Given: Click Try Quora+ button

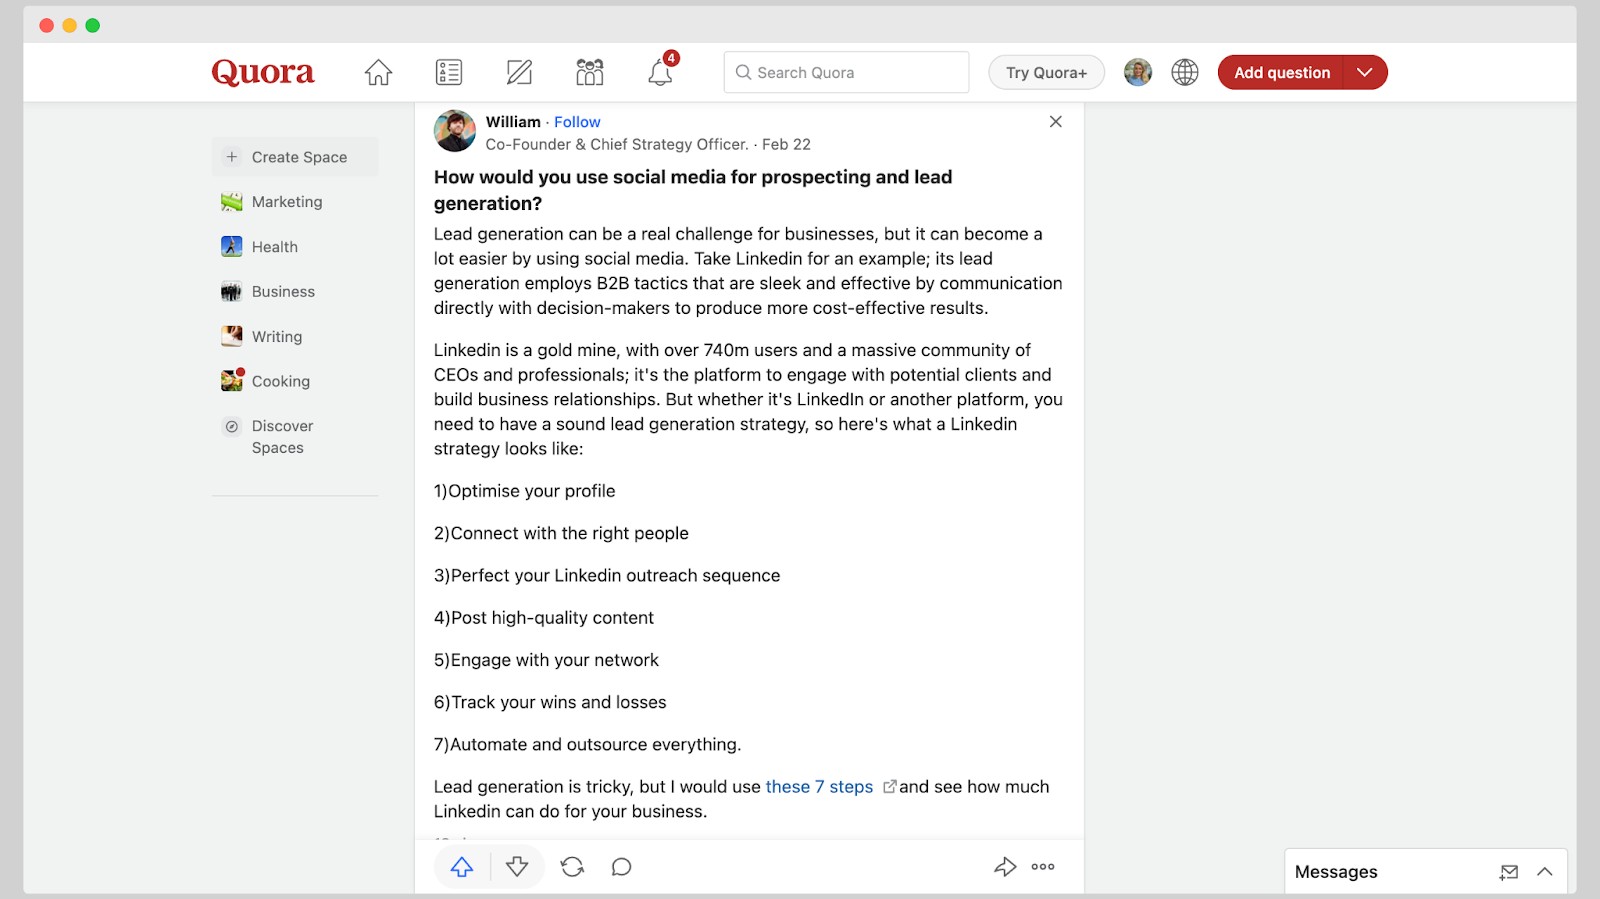Looking at the screenshot, I should (1046, 72).
